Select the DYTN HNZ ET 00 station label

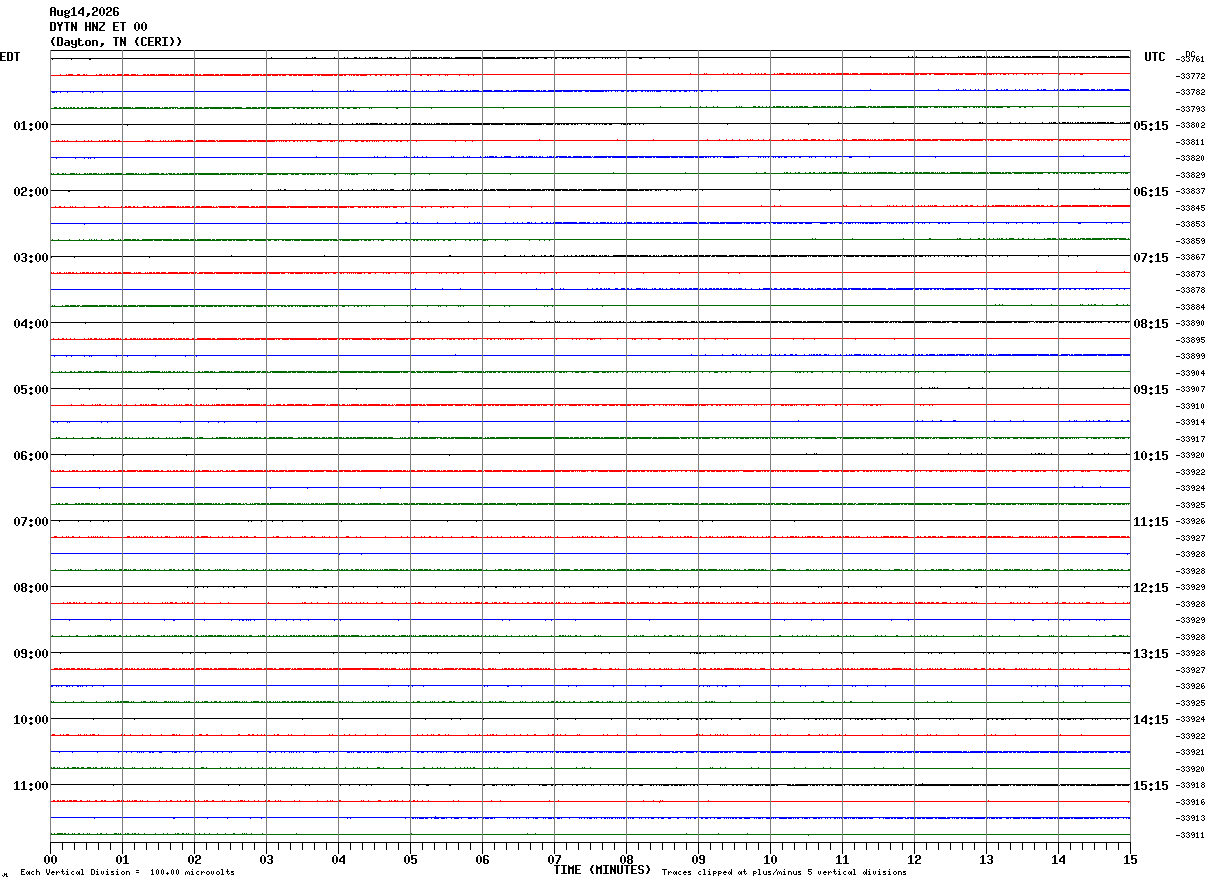coord(98,27)
